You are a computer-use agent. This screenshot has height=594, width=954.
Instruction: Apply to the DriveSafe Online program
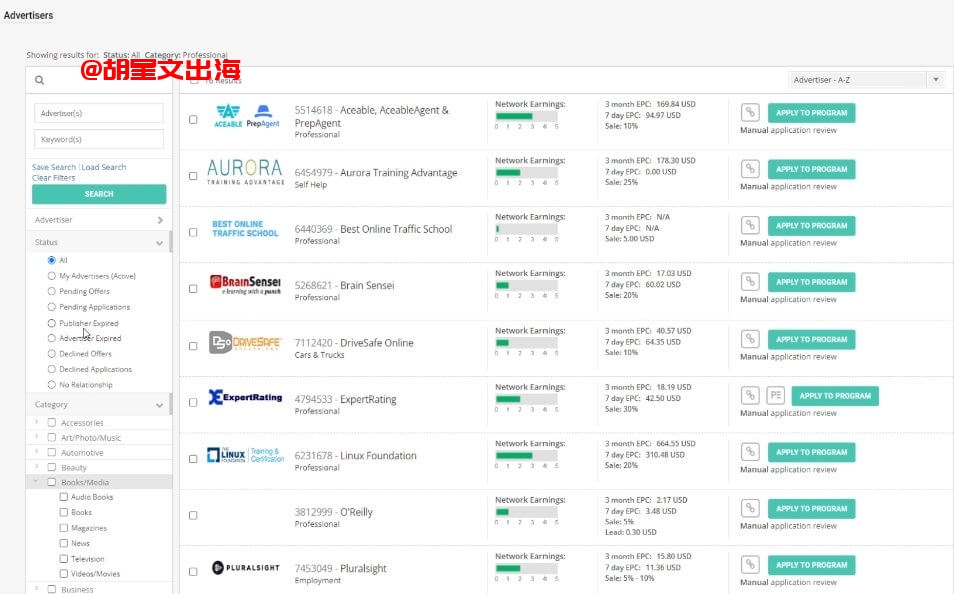coord(811,339)
